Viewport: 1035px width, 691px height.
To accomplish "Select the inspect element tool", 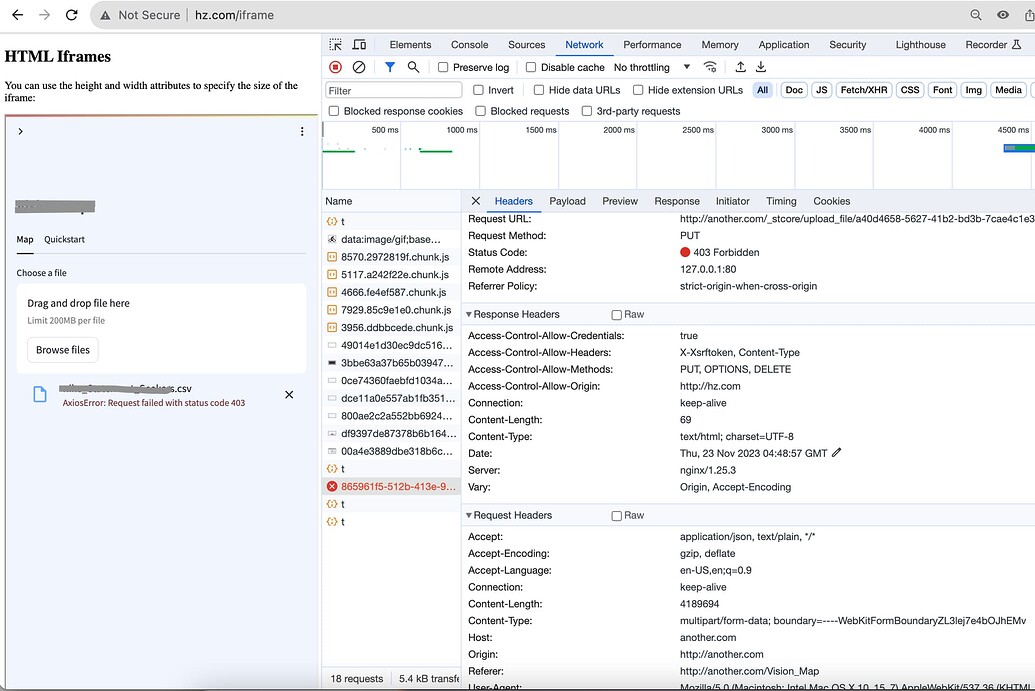I will pyautogui.click(x=336, y=44).
